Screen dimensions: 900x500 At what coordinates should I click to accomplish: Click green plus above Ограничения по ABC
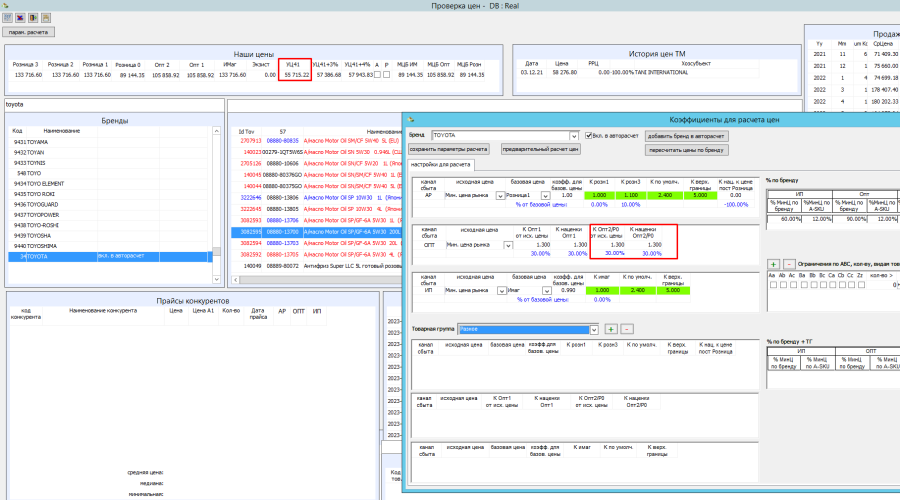pos(773,264)
